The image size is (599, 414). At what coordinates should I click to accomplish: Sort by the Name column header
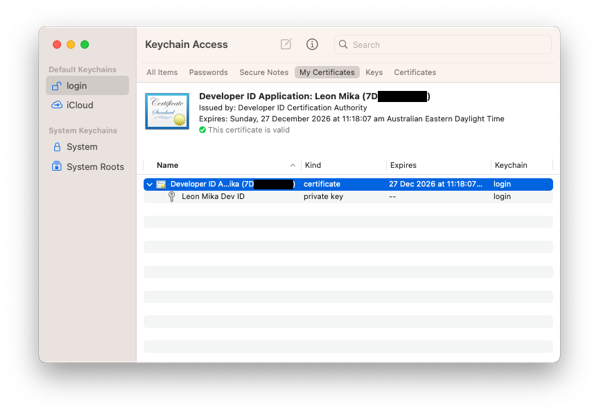point(167,165)
